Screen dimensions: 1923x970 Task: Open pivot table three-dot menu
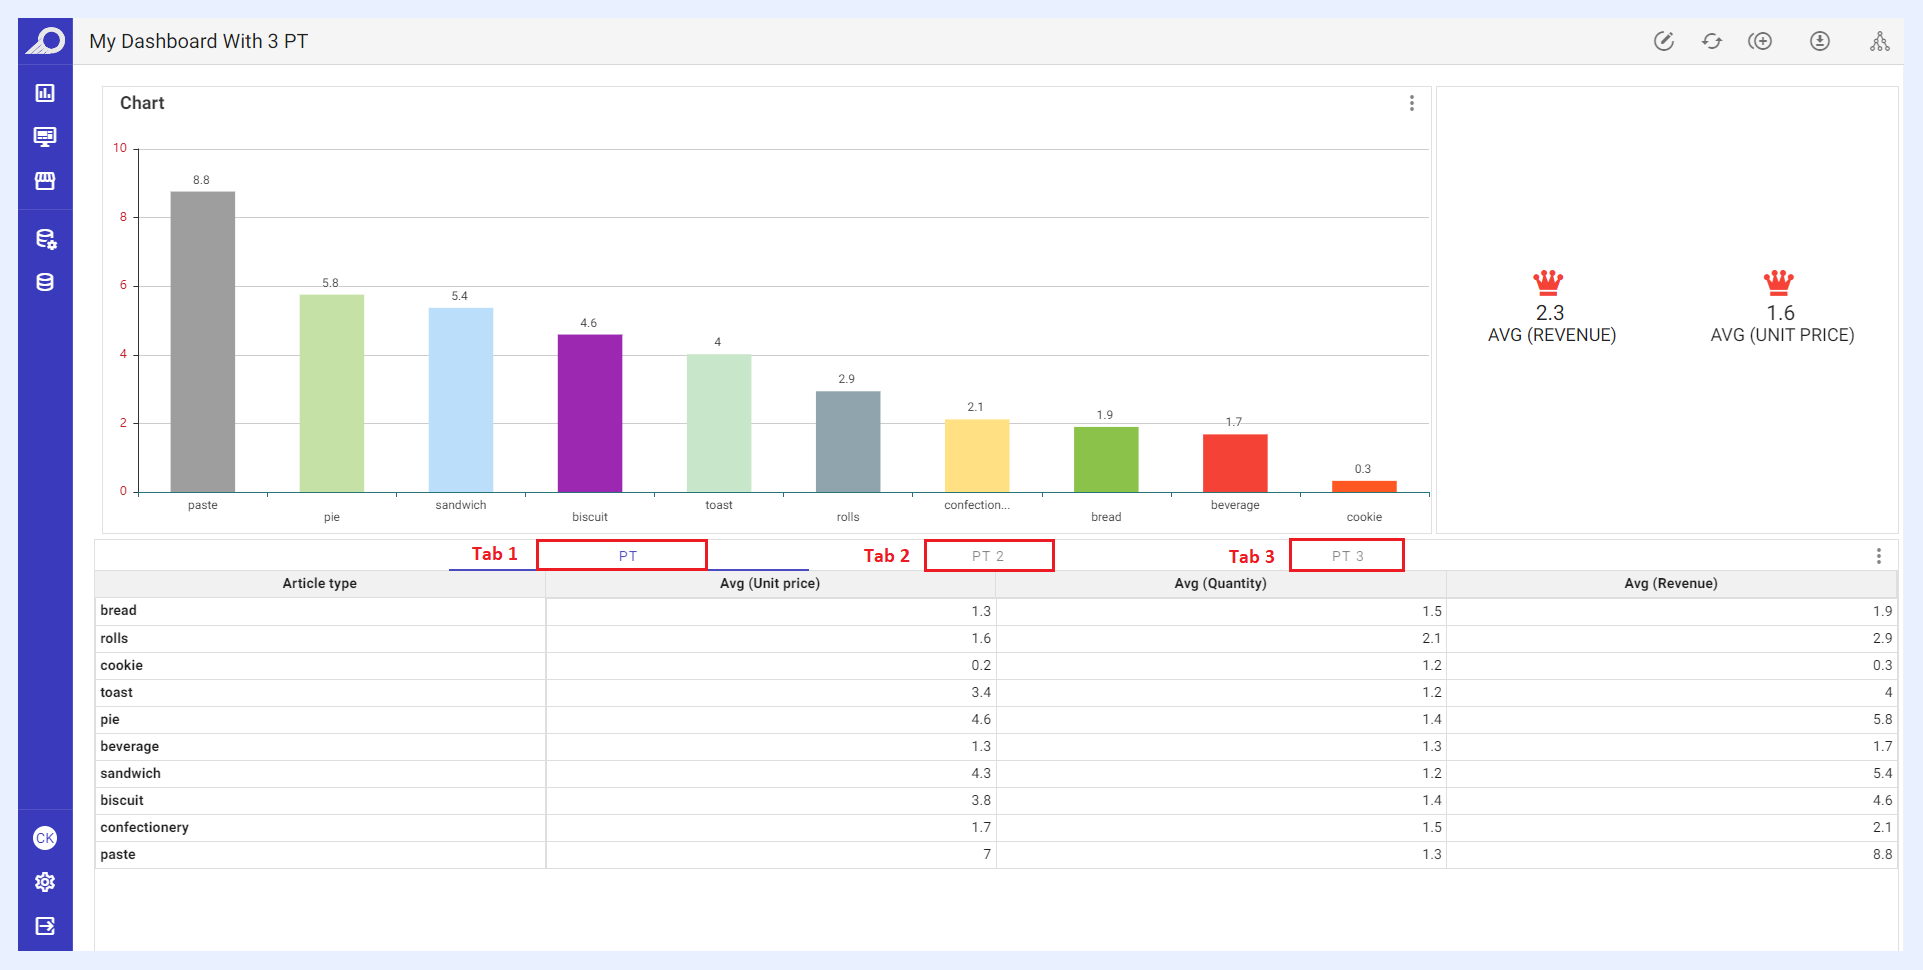click(x=1879, y=556)
